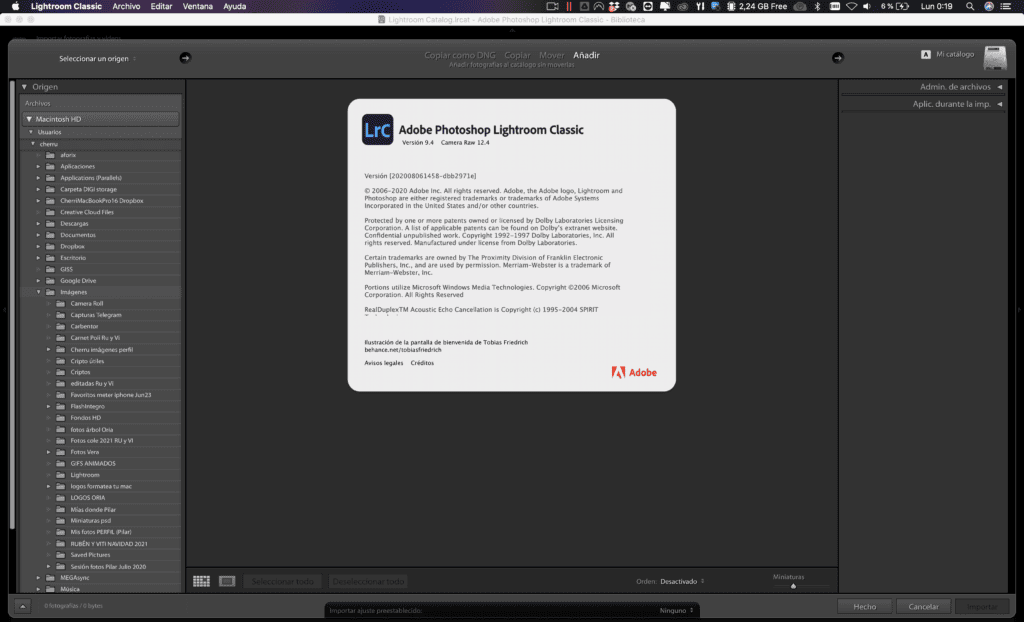Click the camera icon in the menu bar
This screenshot has width=1024, height=622.
coord(552,7)
